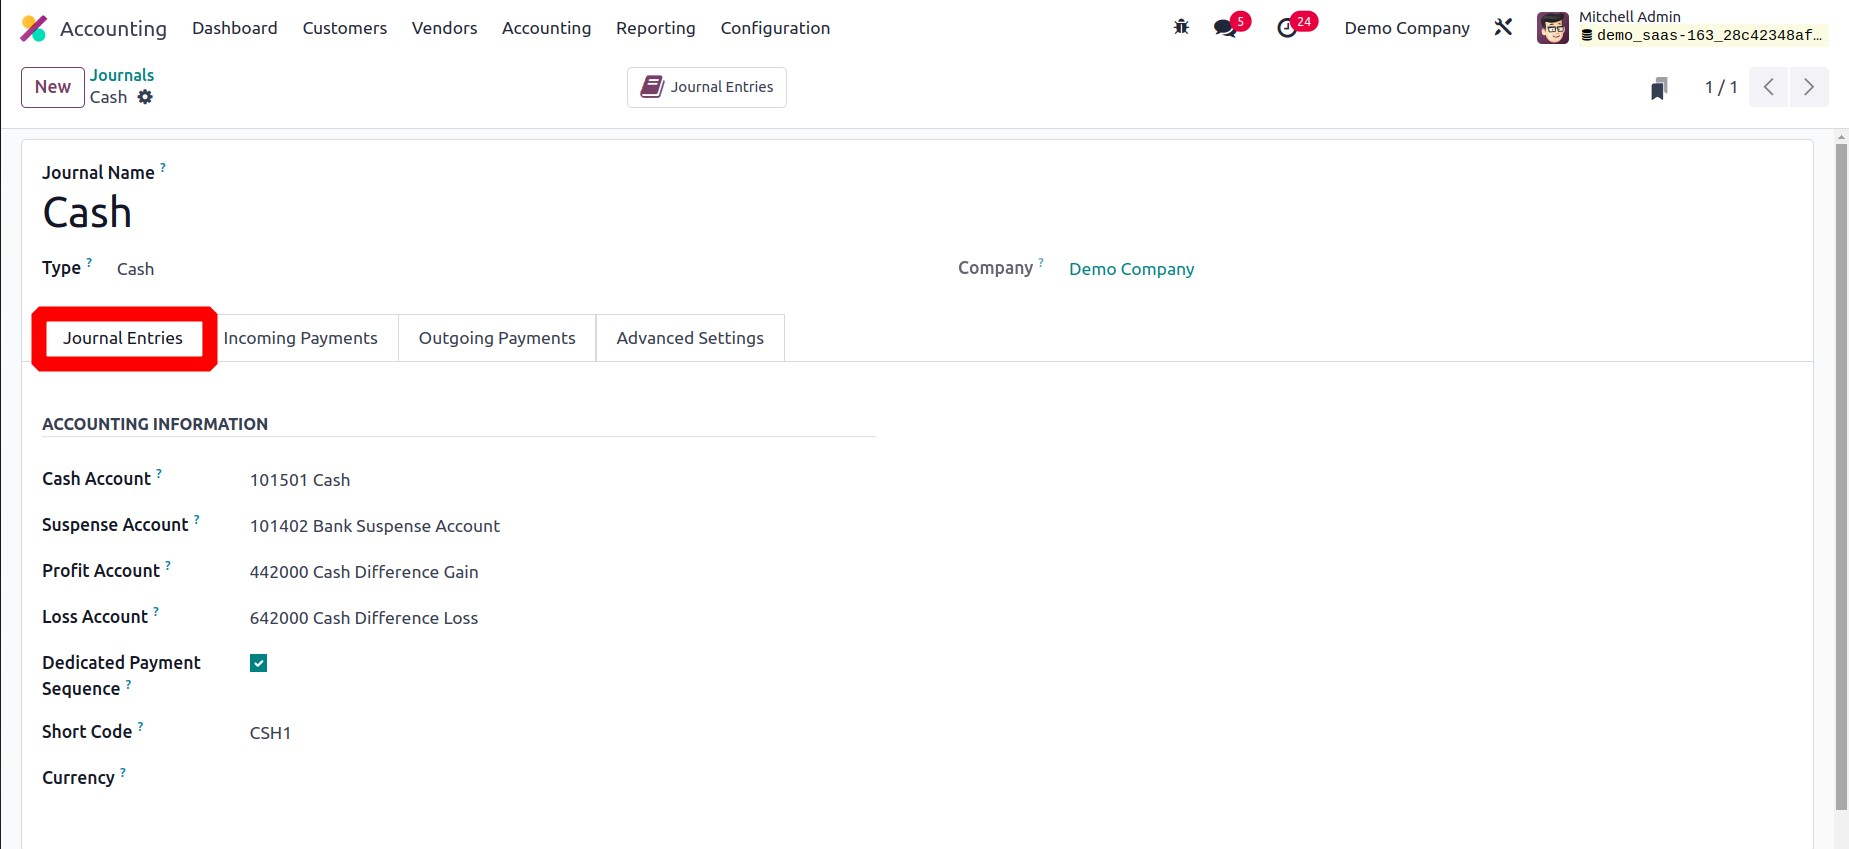Click the Short Code field CSH1
Viewport: 1849px width, 849px height.
point(270,733)
